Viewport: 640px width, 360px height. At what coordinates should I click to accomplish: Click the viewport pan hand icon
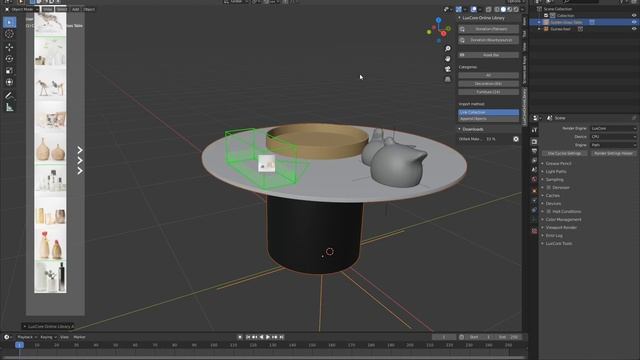click(x=448, y=59)
